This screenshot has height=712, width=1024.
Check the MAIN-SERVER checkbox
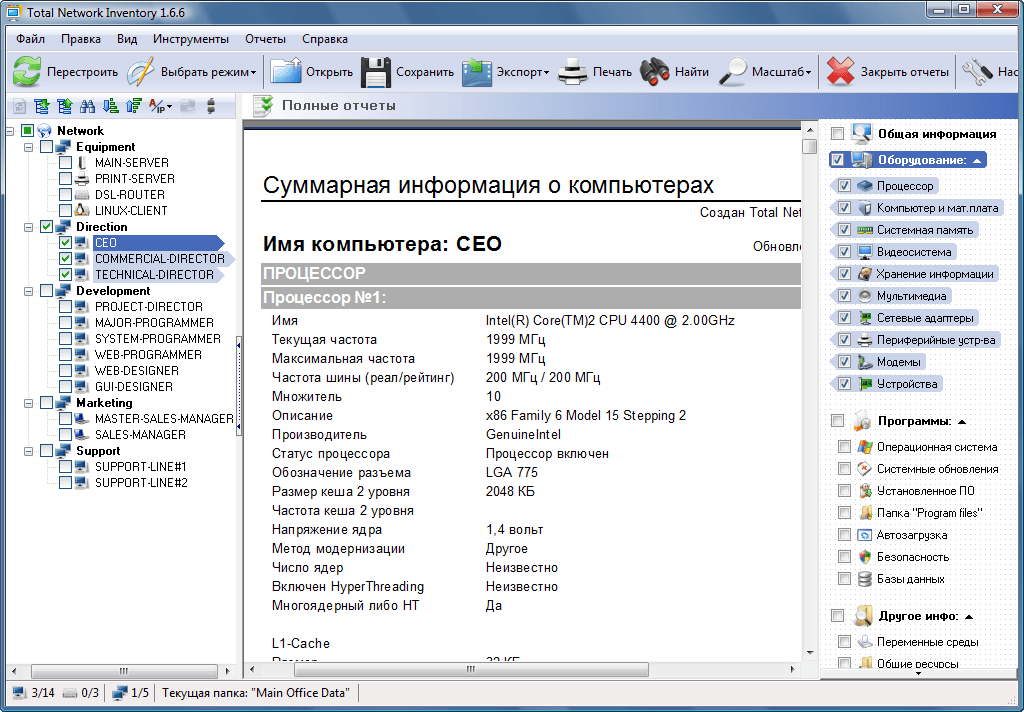65,163
